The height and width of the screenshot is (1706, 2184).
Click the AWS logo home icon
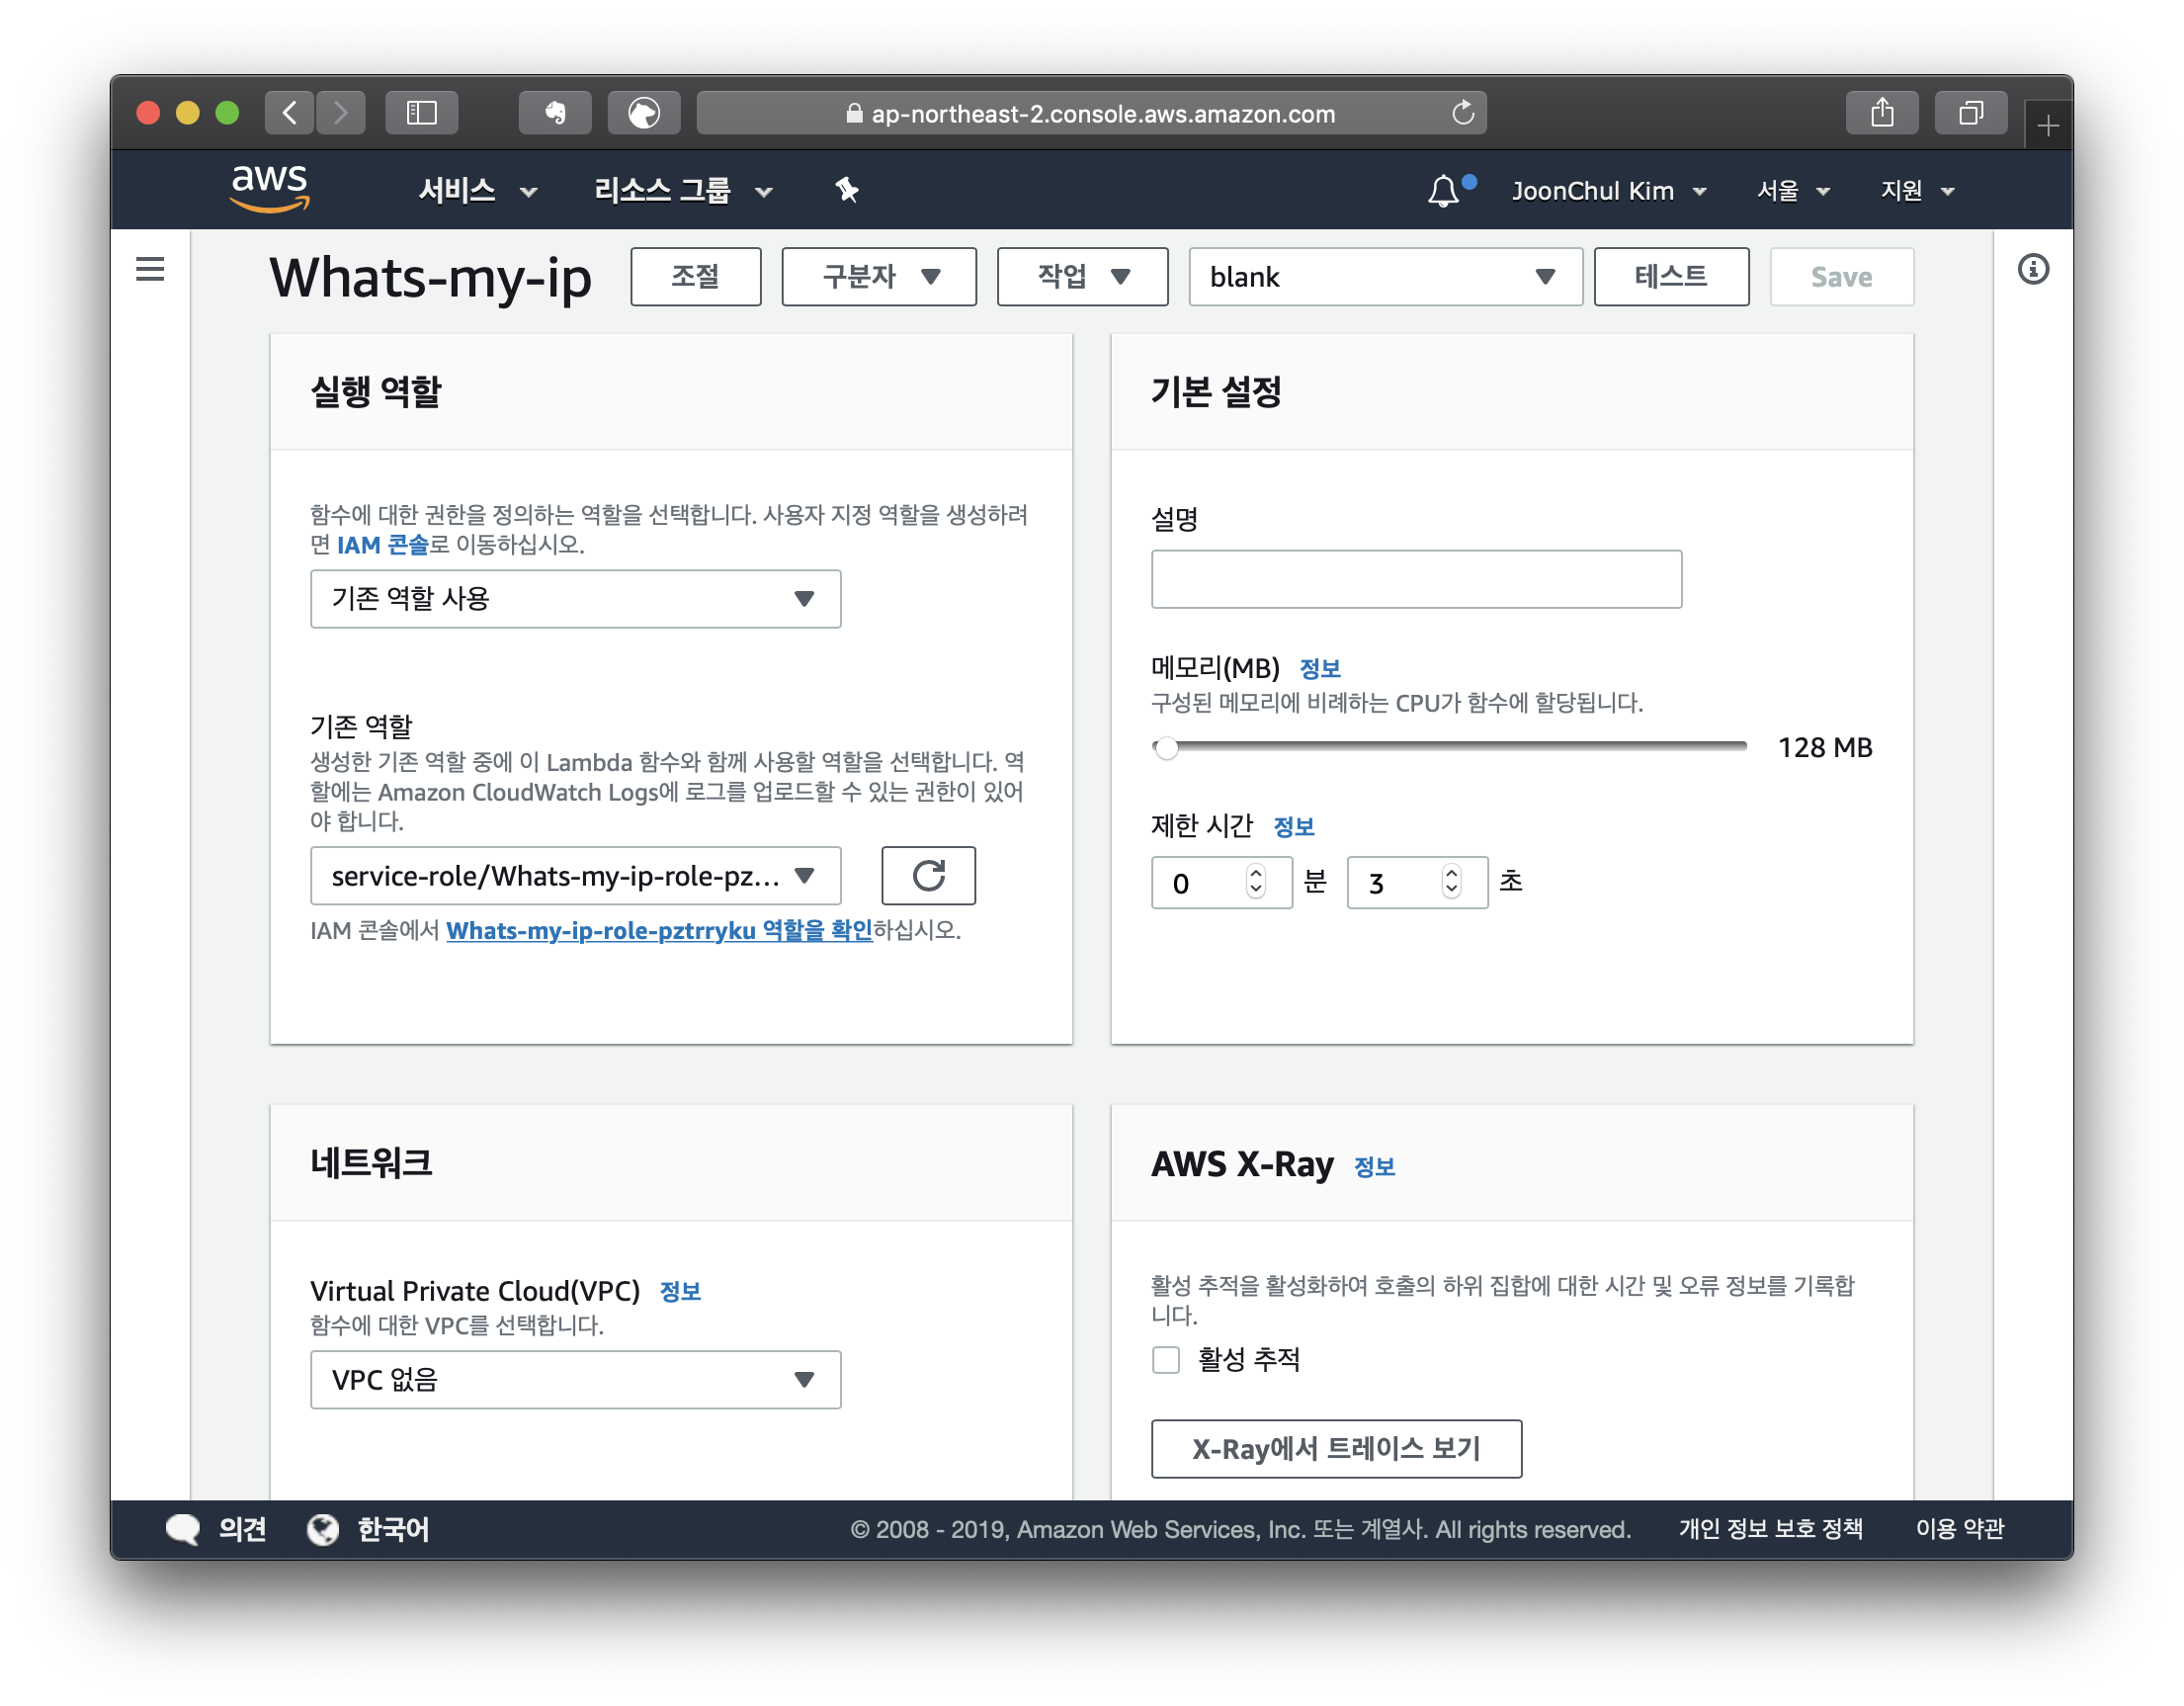[269, 188]
